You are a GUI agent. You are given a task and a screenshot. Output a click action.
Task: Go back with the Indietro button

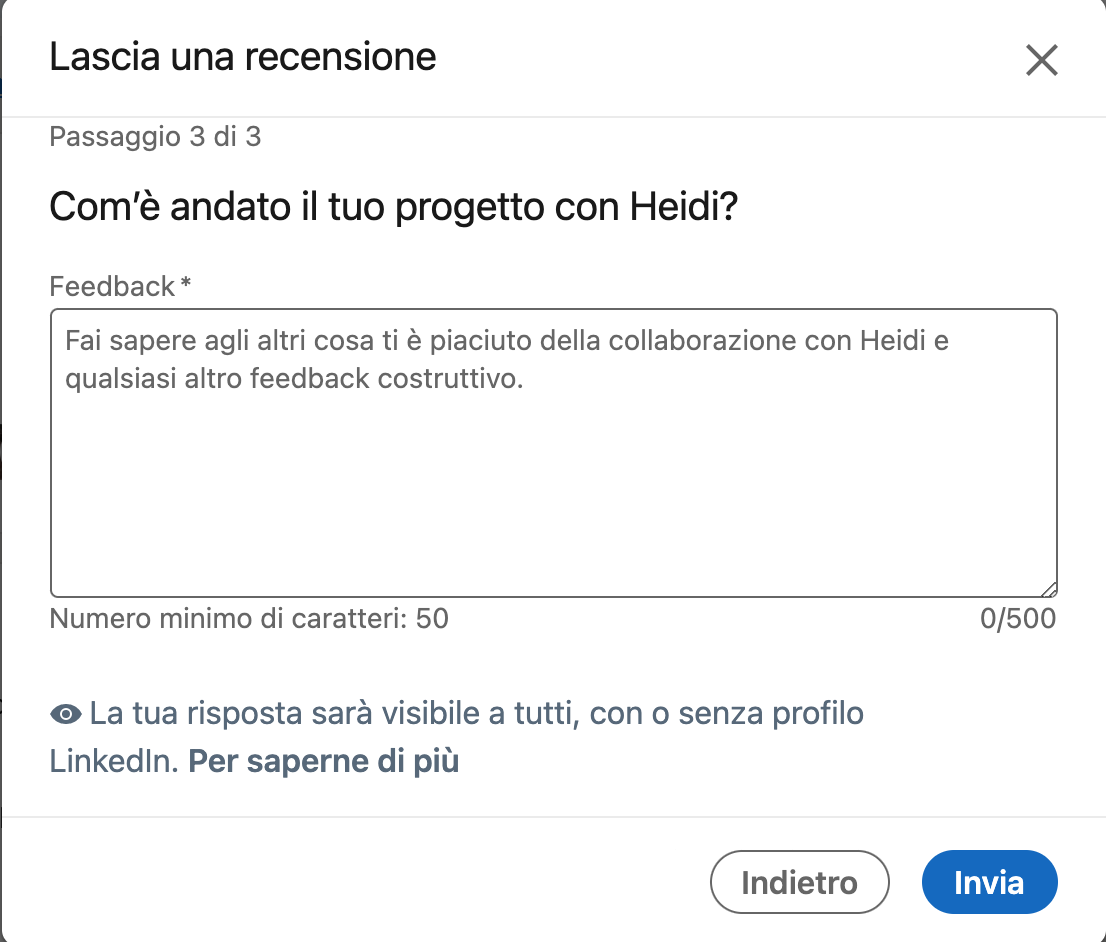click(x=799, y=883)
